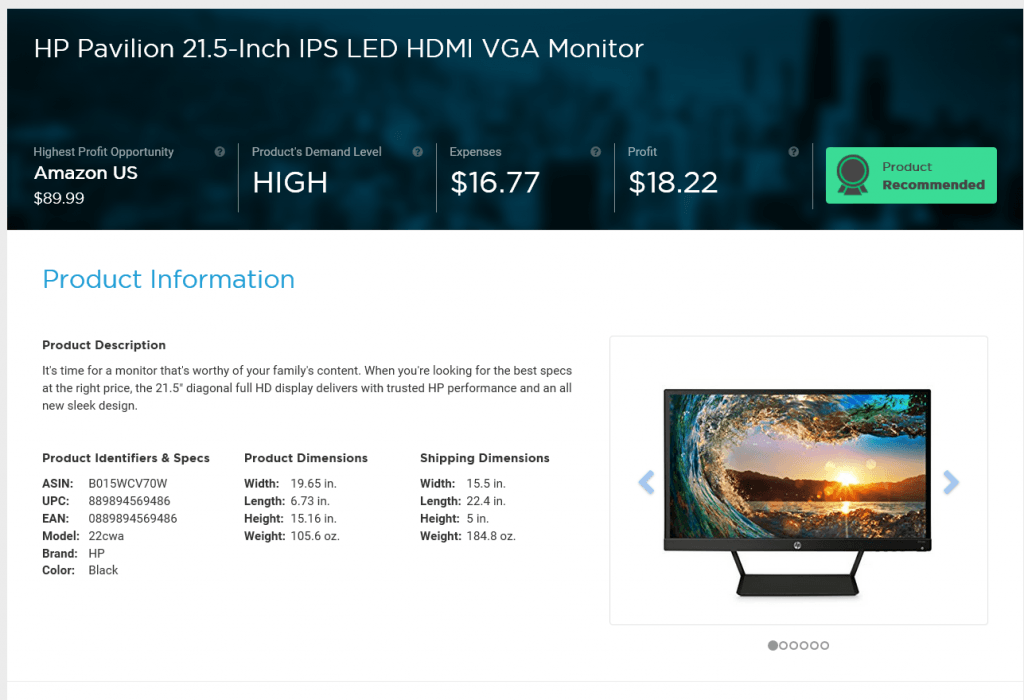1024x700 pixels.
Task: Click the Product Description heading
Action: coord(104,345)
